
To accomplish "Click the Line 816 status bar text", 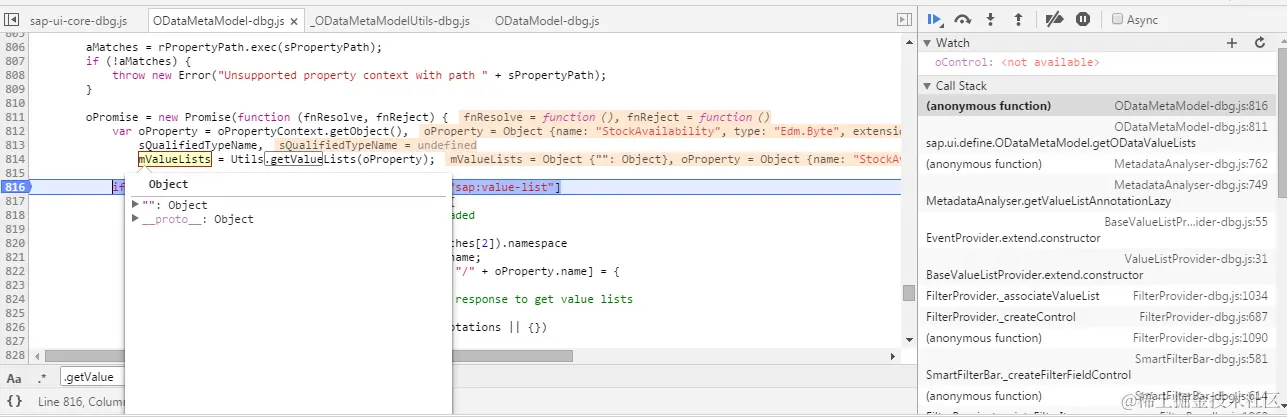I will pyautogui.click(x=80, y=401).
